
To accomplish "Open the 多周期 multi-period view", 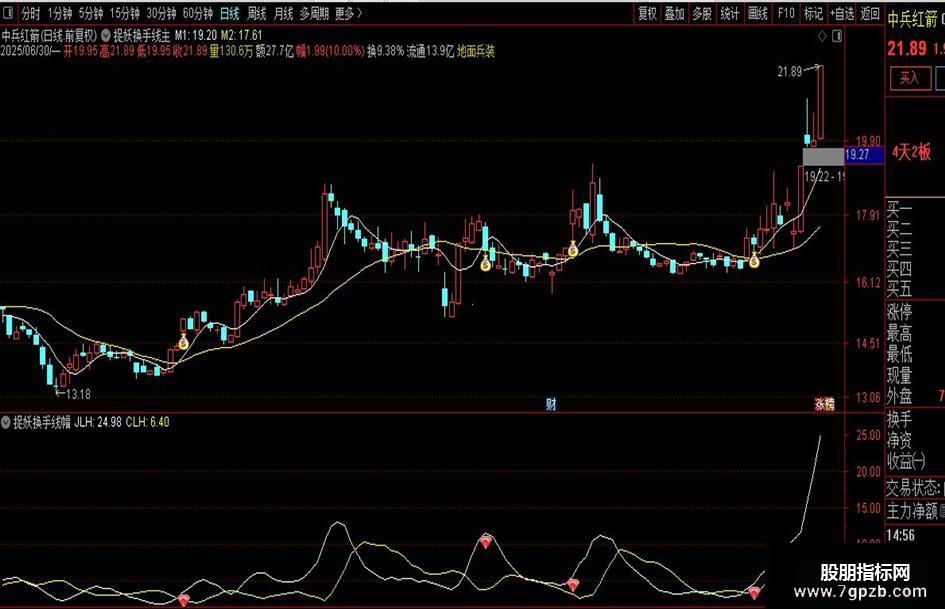I will pyautogui.click(x=314, y=13).
